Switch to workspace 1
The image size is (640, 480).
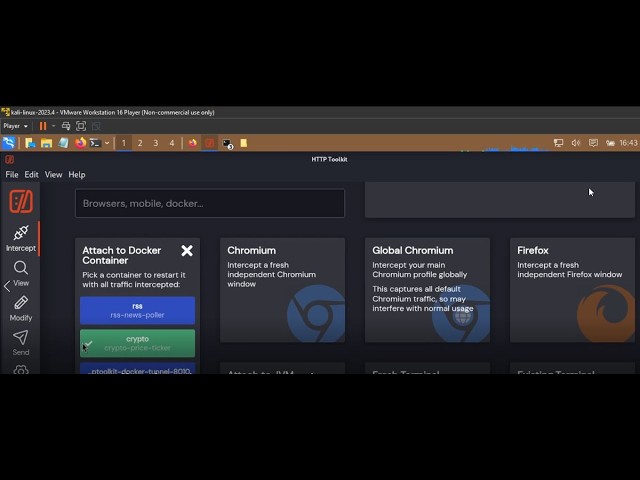(x=124, y=143)
